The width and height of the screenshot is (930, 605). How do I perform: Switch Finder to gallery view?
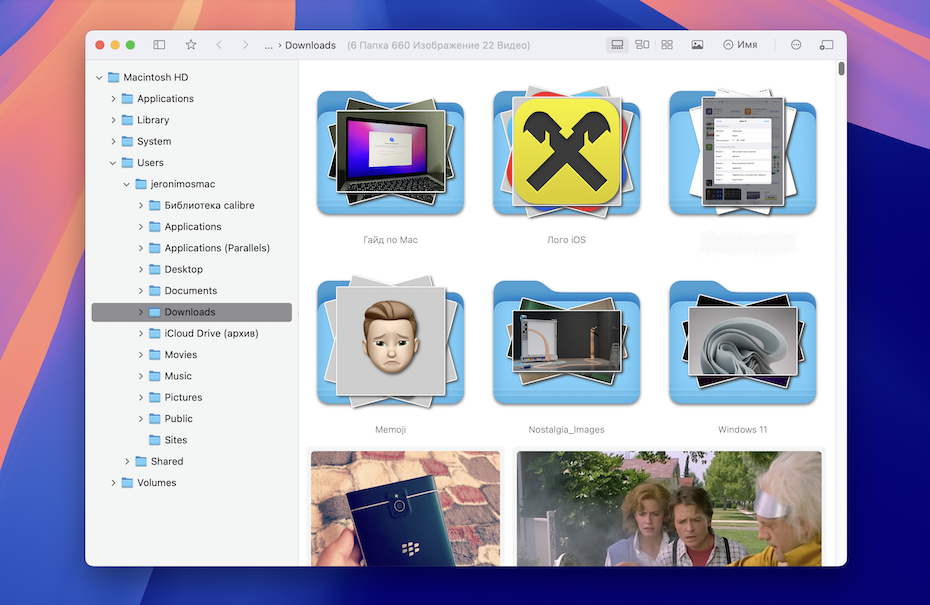(617, 44)
